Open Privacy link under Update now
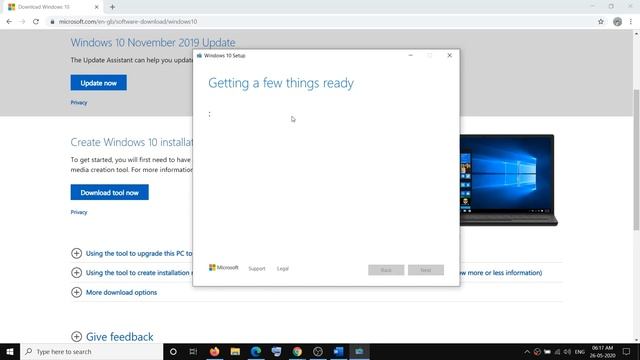This screenshot has height=360, width=640. pyautogui.click(x=79, y=102)
